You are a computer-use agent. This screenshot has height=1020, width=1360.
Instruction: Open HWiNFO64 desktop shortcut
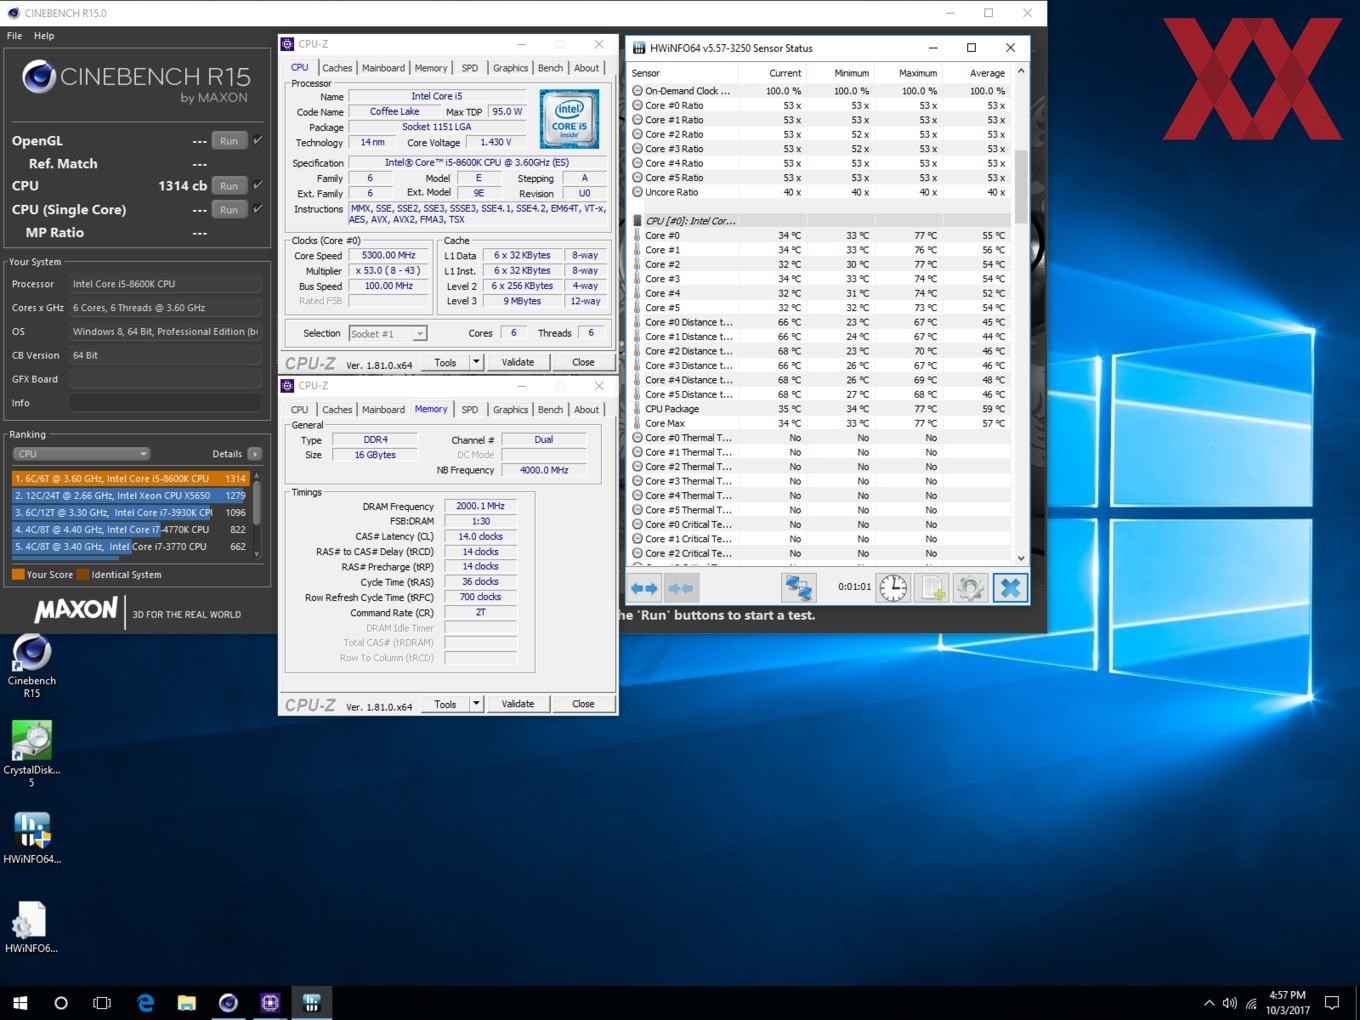tap(32, 838)
